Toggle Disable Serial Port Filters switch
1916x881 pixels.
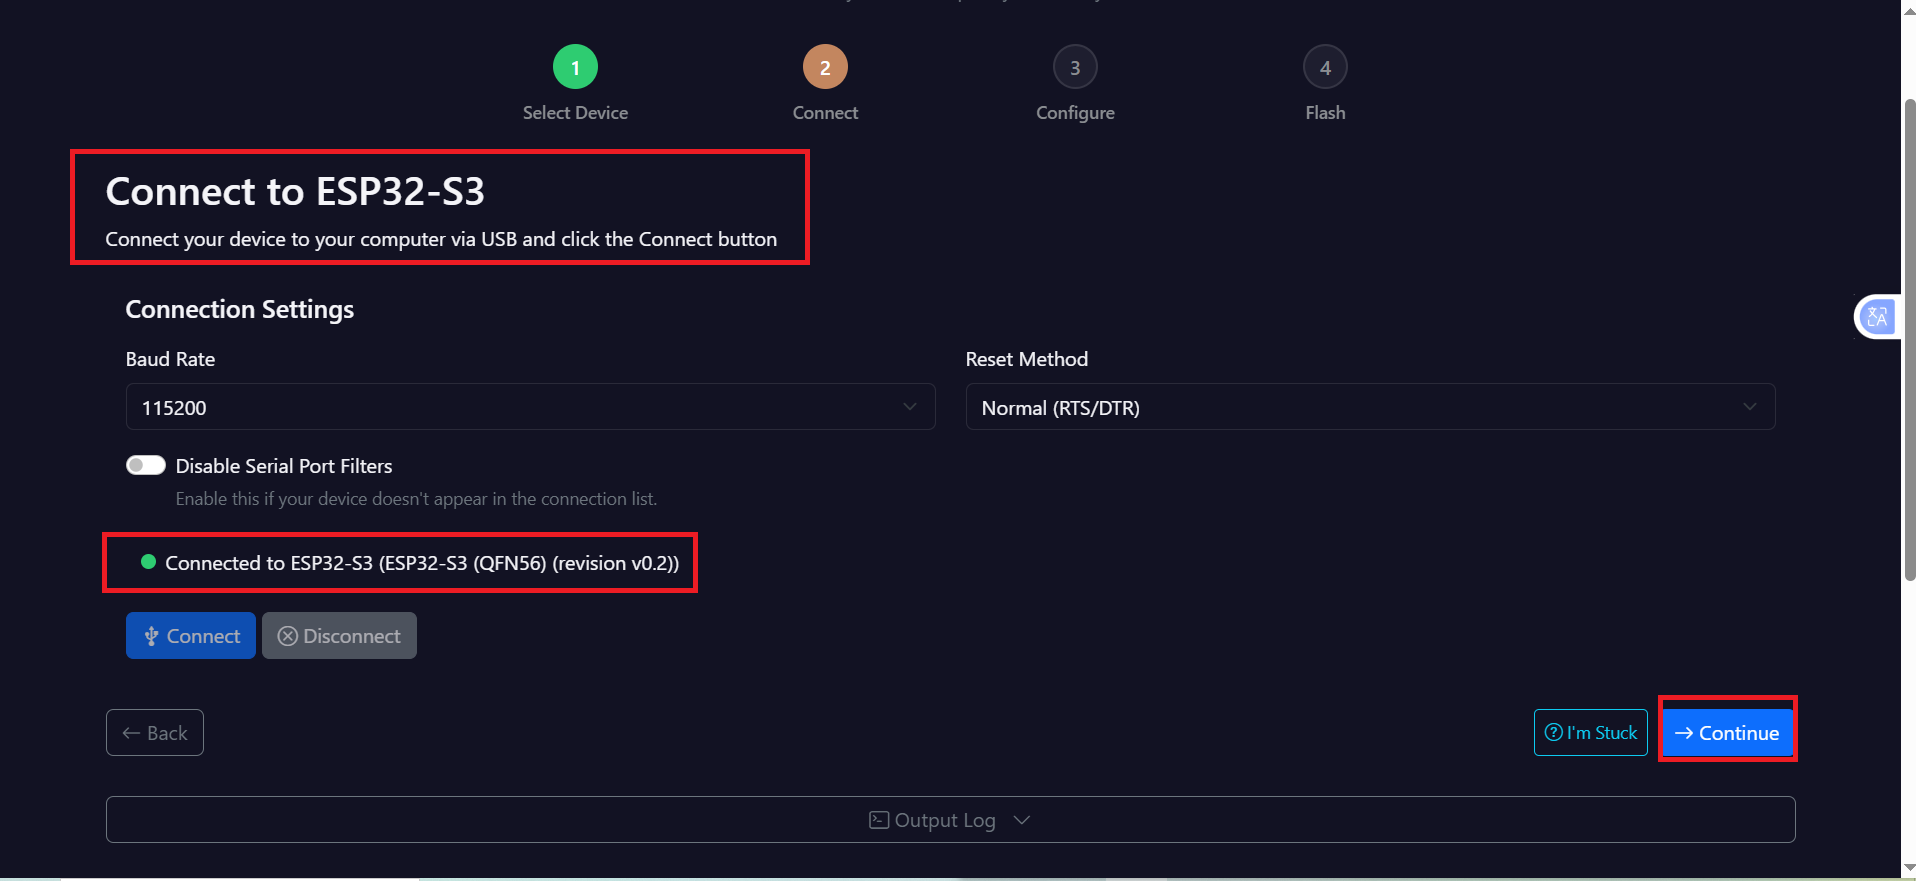(146, 465)
